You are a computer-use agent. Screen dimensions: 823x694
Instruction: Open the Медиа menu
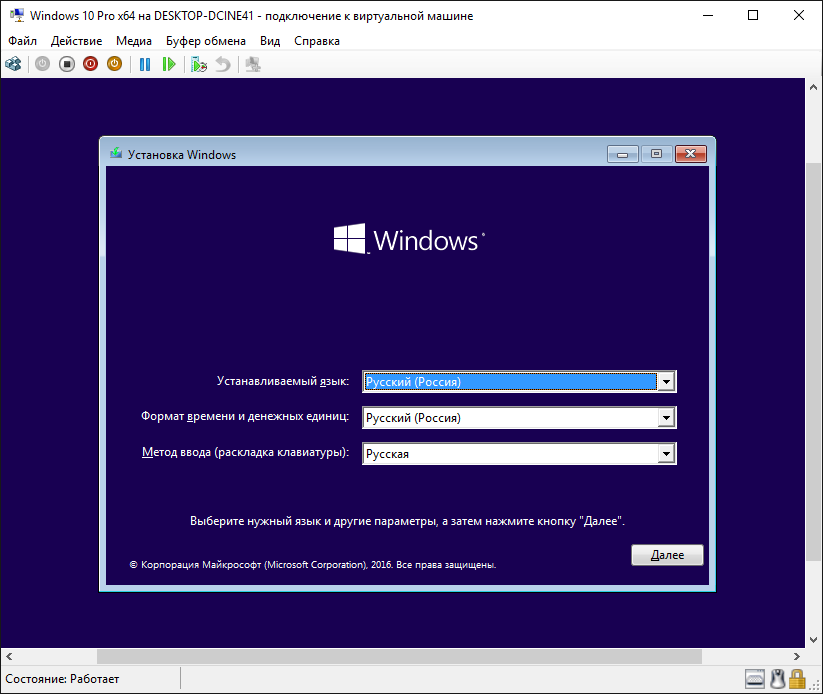pyautogui.click(x=134, y=41)
